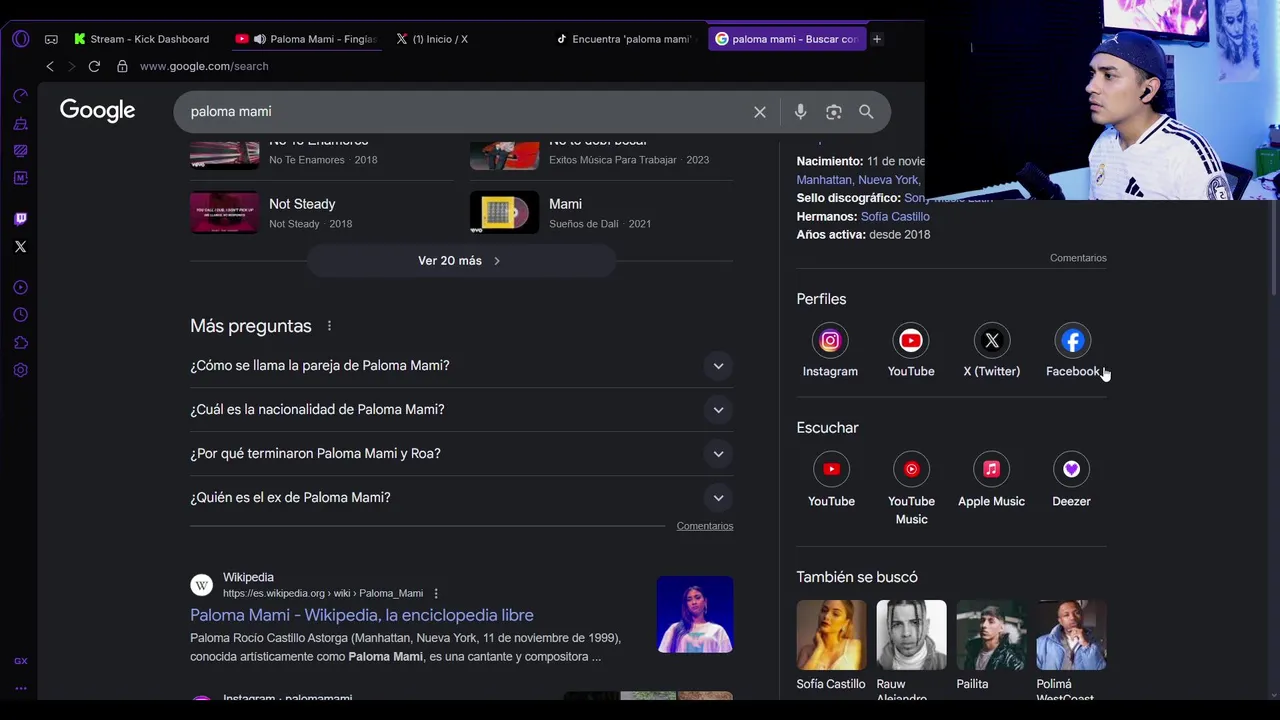Open the Sofía Castillo sibling link
Screen dimensions: 1280x720
point(895,216)
